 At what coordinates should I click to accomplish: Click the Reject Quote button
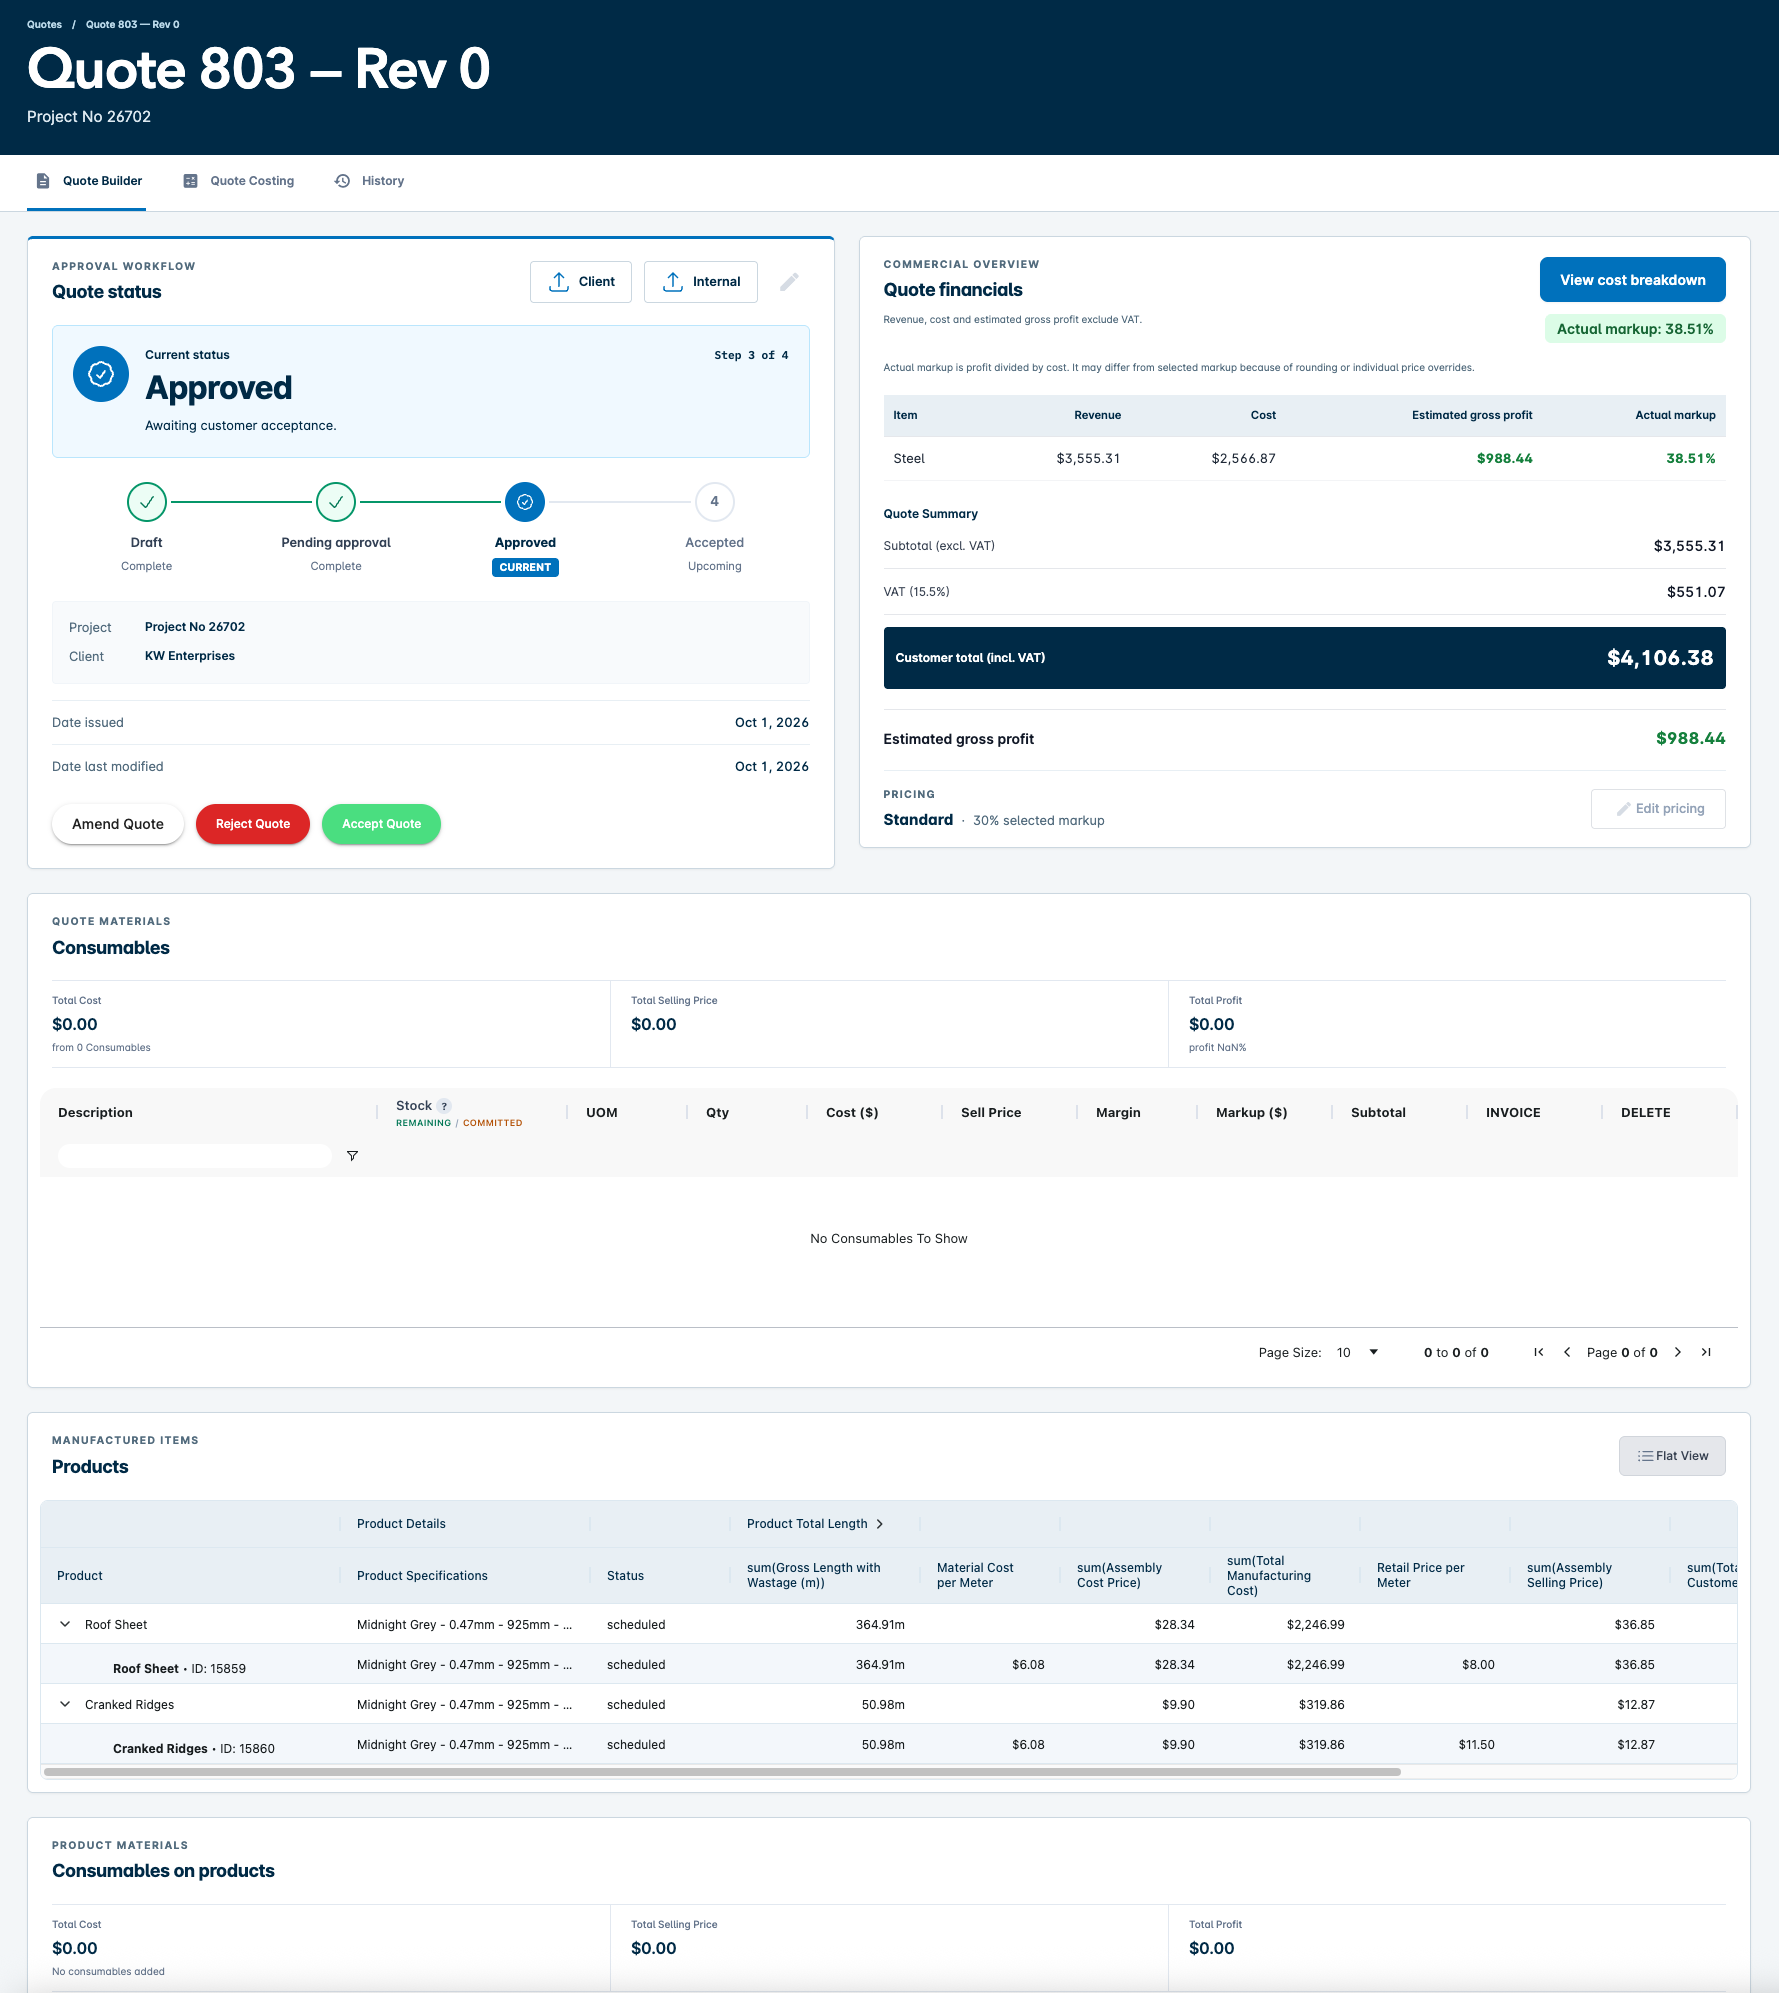coord(253,824)
